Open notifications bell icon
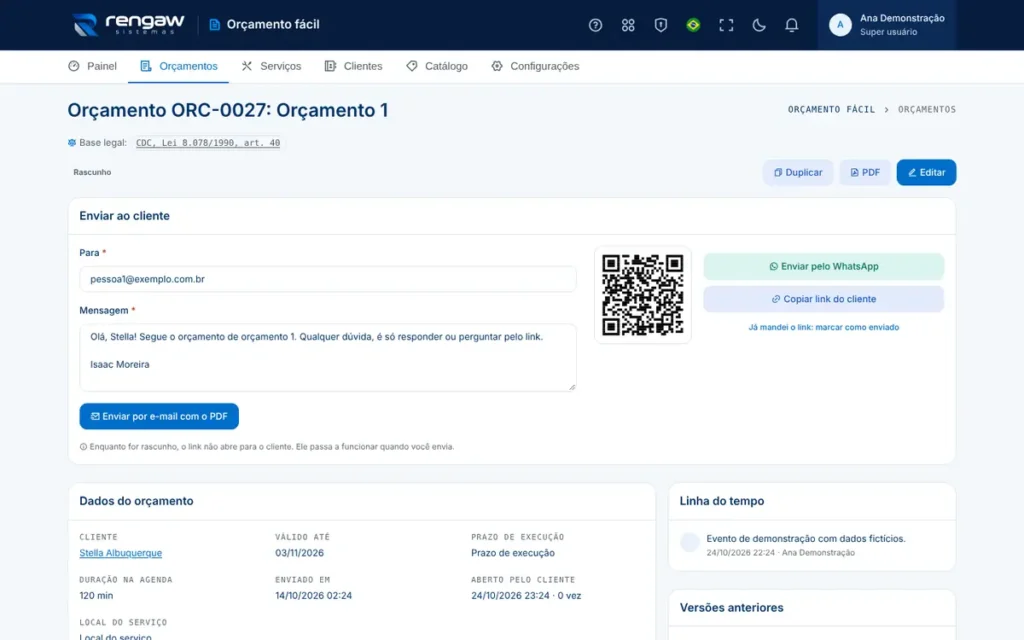 tap(791, 25)
